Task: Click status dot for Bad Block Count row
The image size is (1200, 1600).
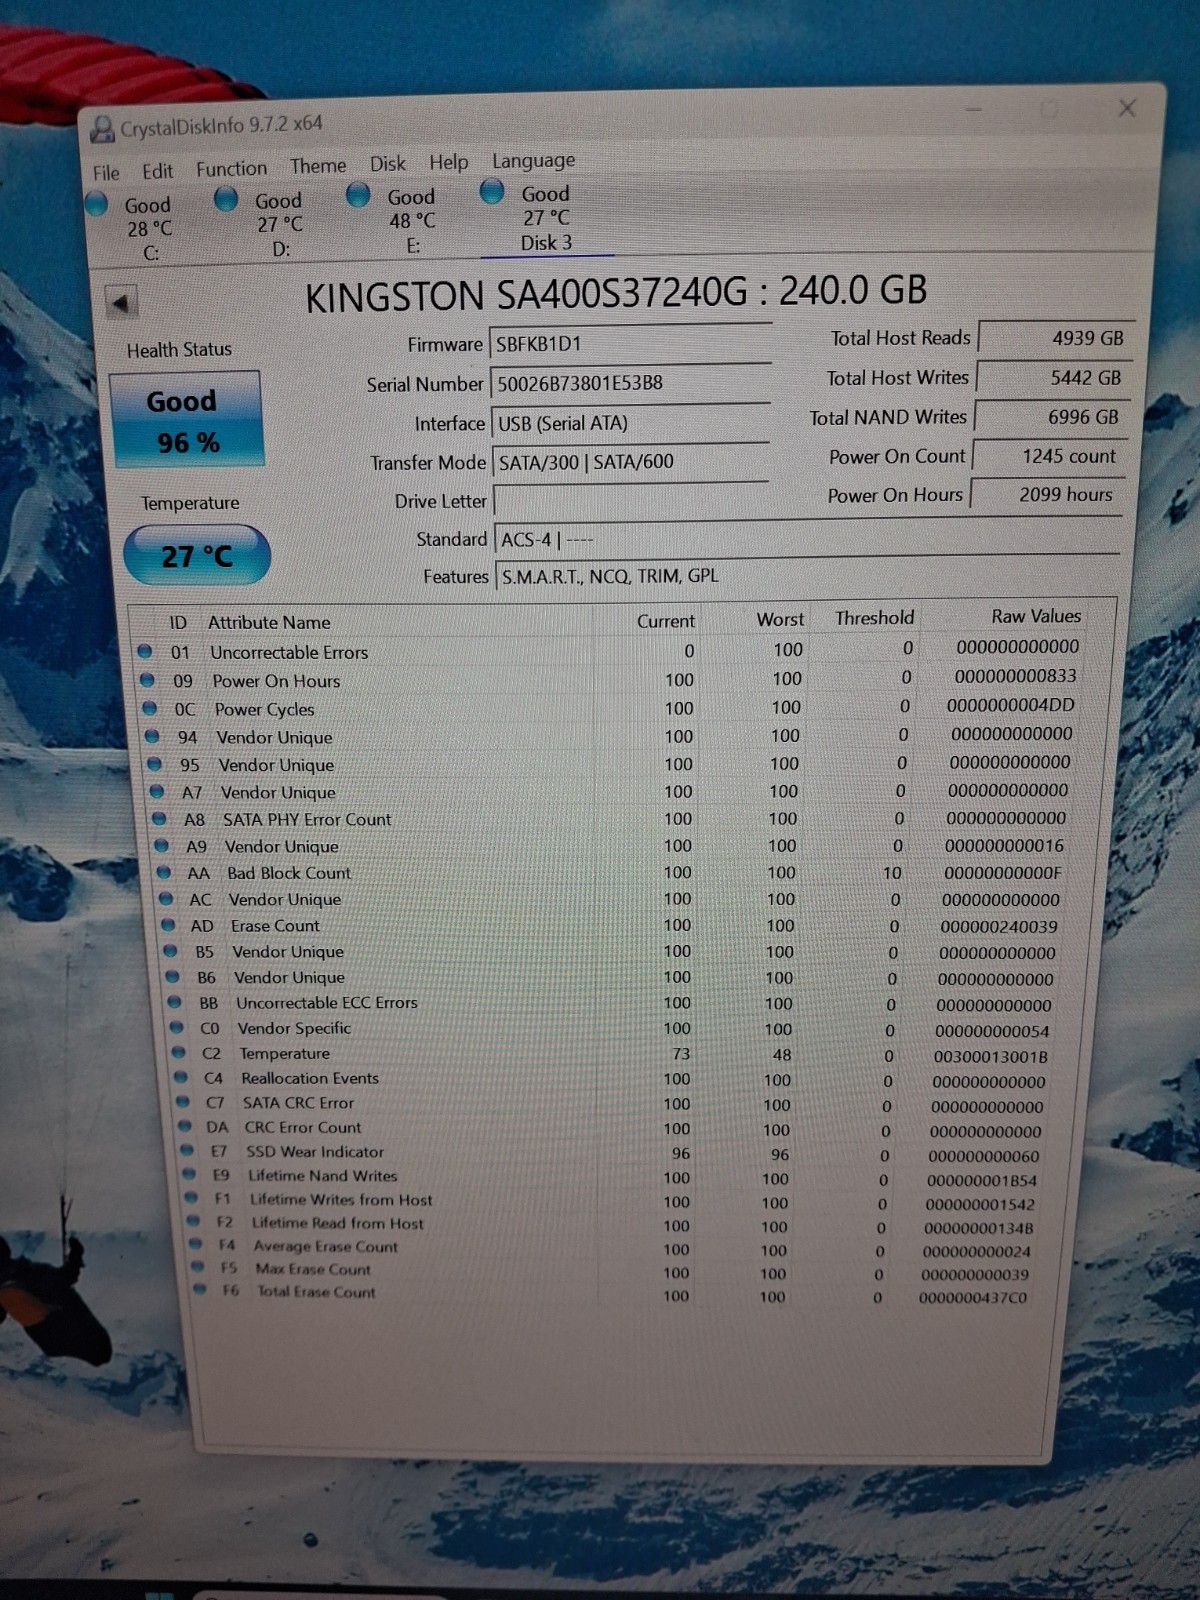Action: pyautogui.click(x=164, y=872)
